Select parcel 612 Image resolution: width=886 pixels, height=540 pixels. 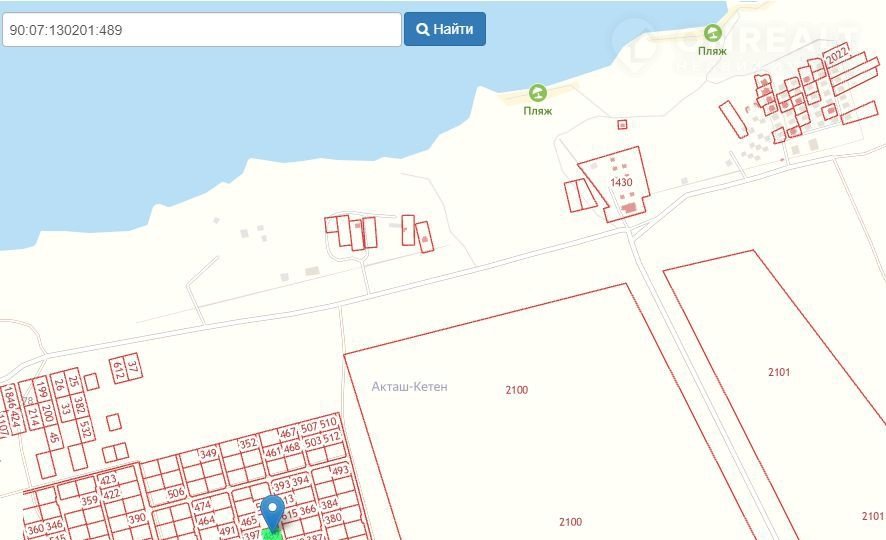point(119,371)
